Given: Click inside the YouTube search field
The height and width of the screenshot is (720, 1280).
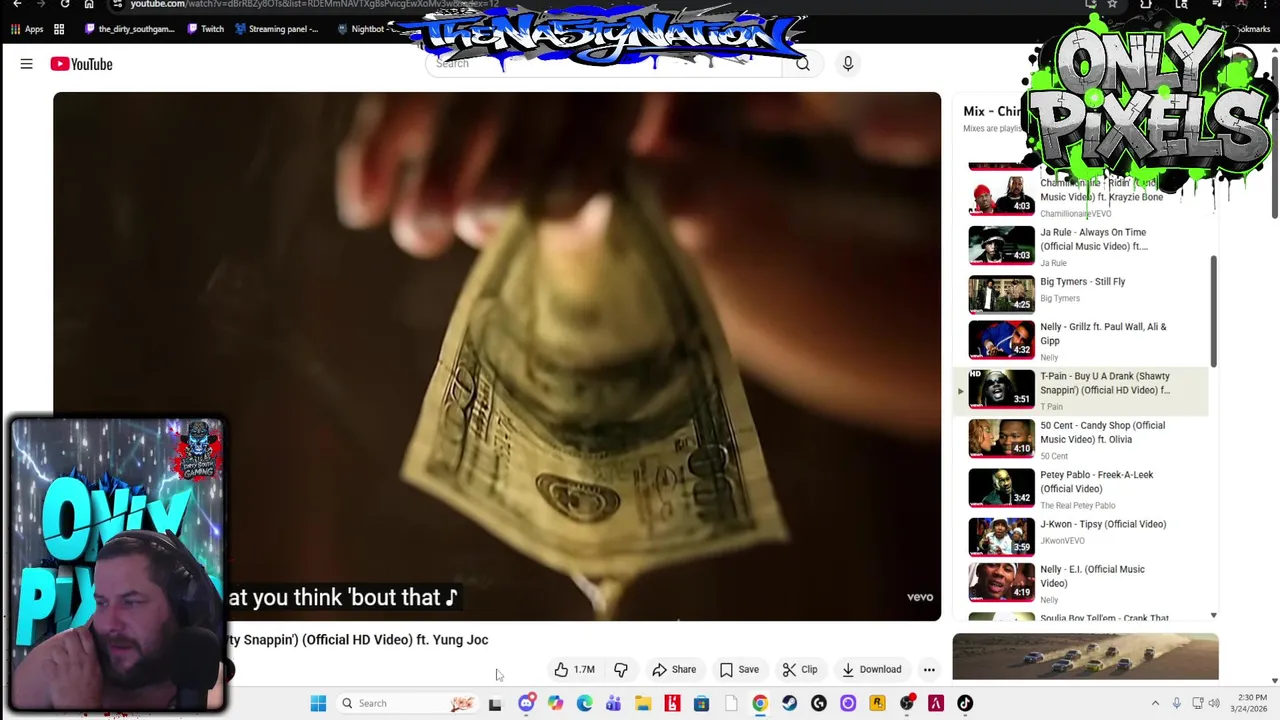Looking at the screenshot, I should (603, 64).
